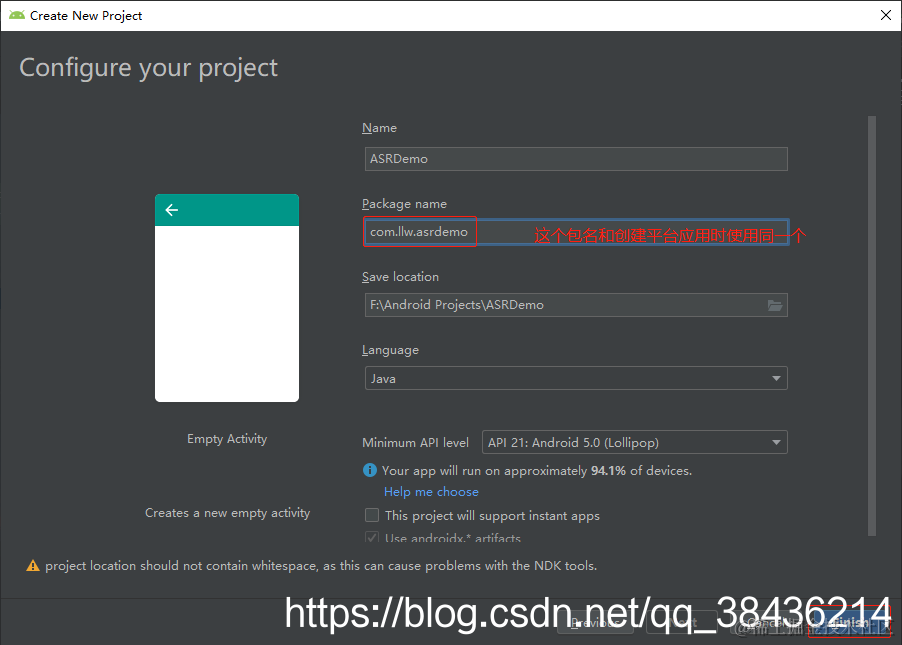Click the '94.1% of devices' text
902x645 pixels.
641,471
